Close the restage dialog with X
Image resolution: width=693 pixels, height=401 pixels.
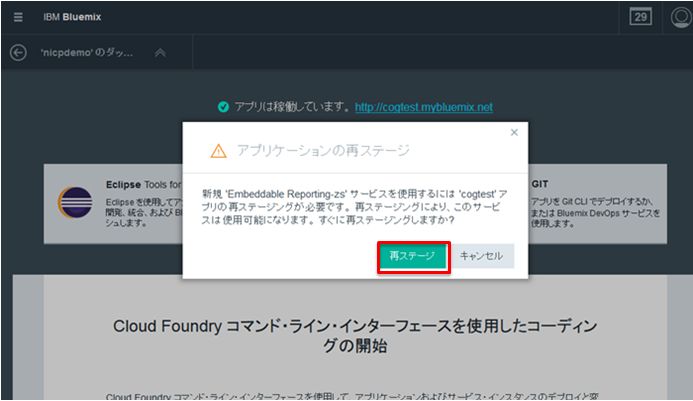point(514,132)
